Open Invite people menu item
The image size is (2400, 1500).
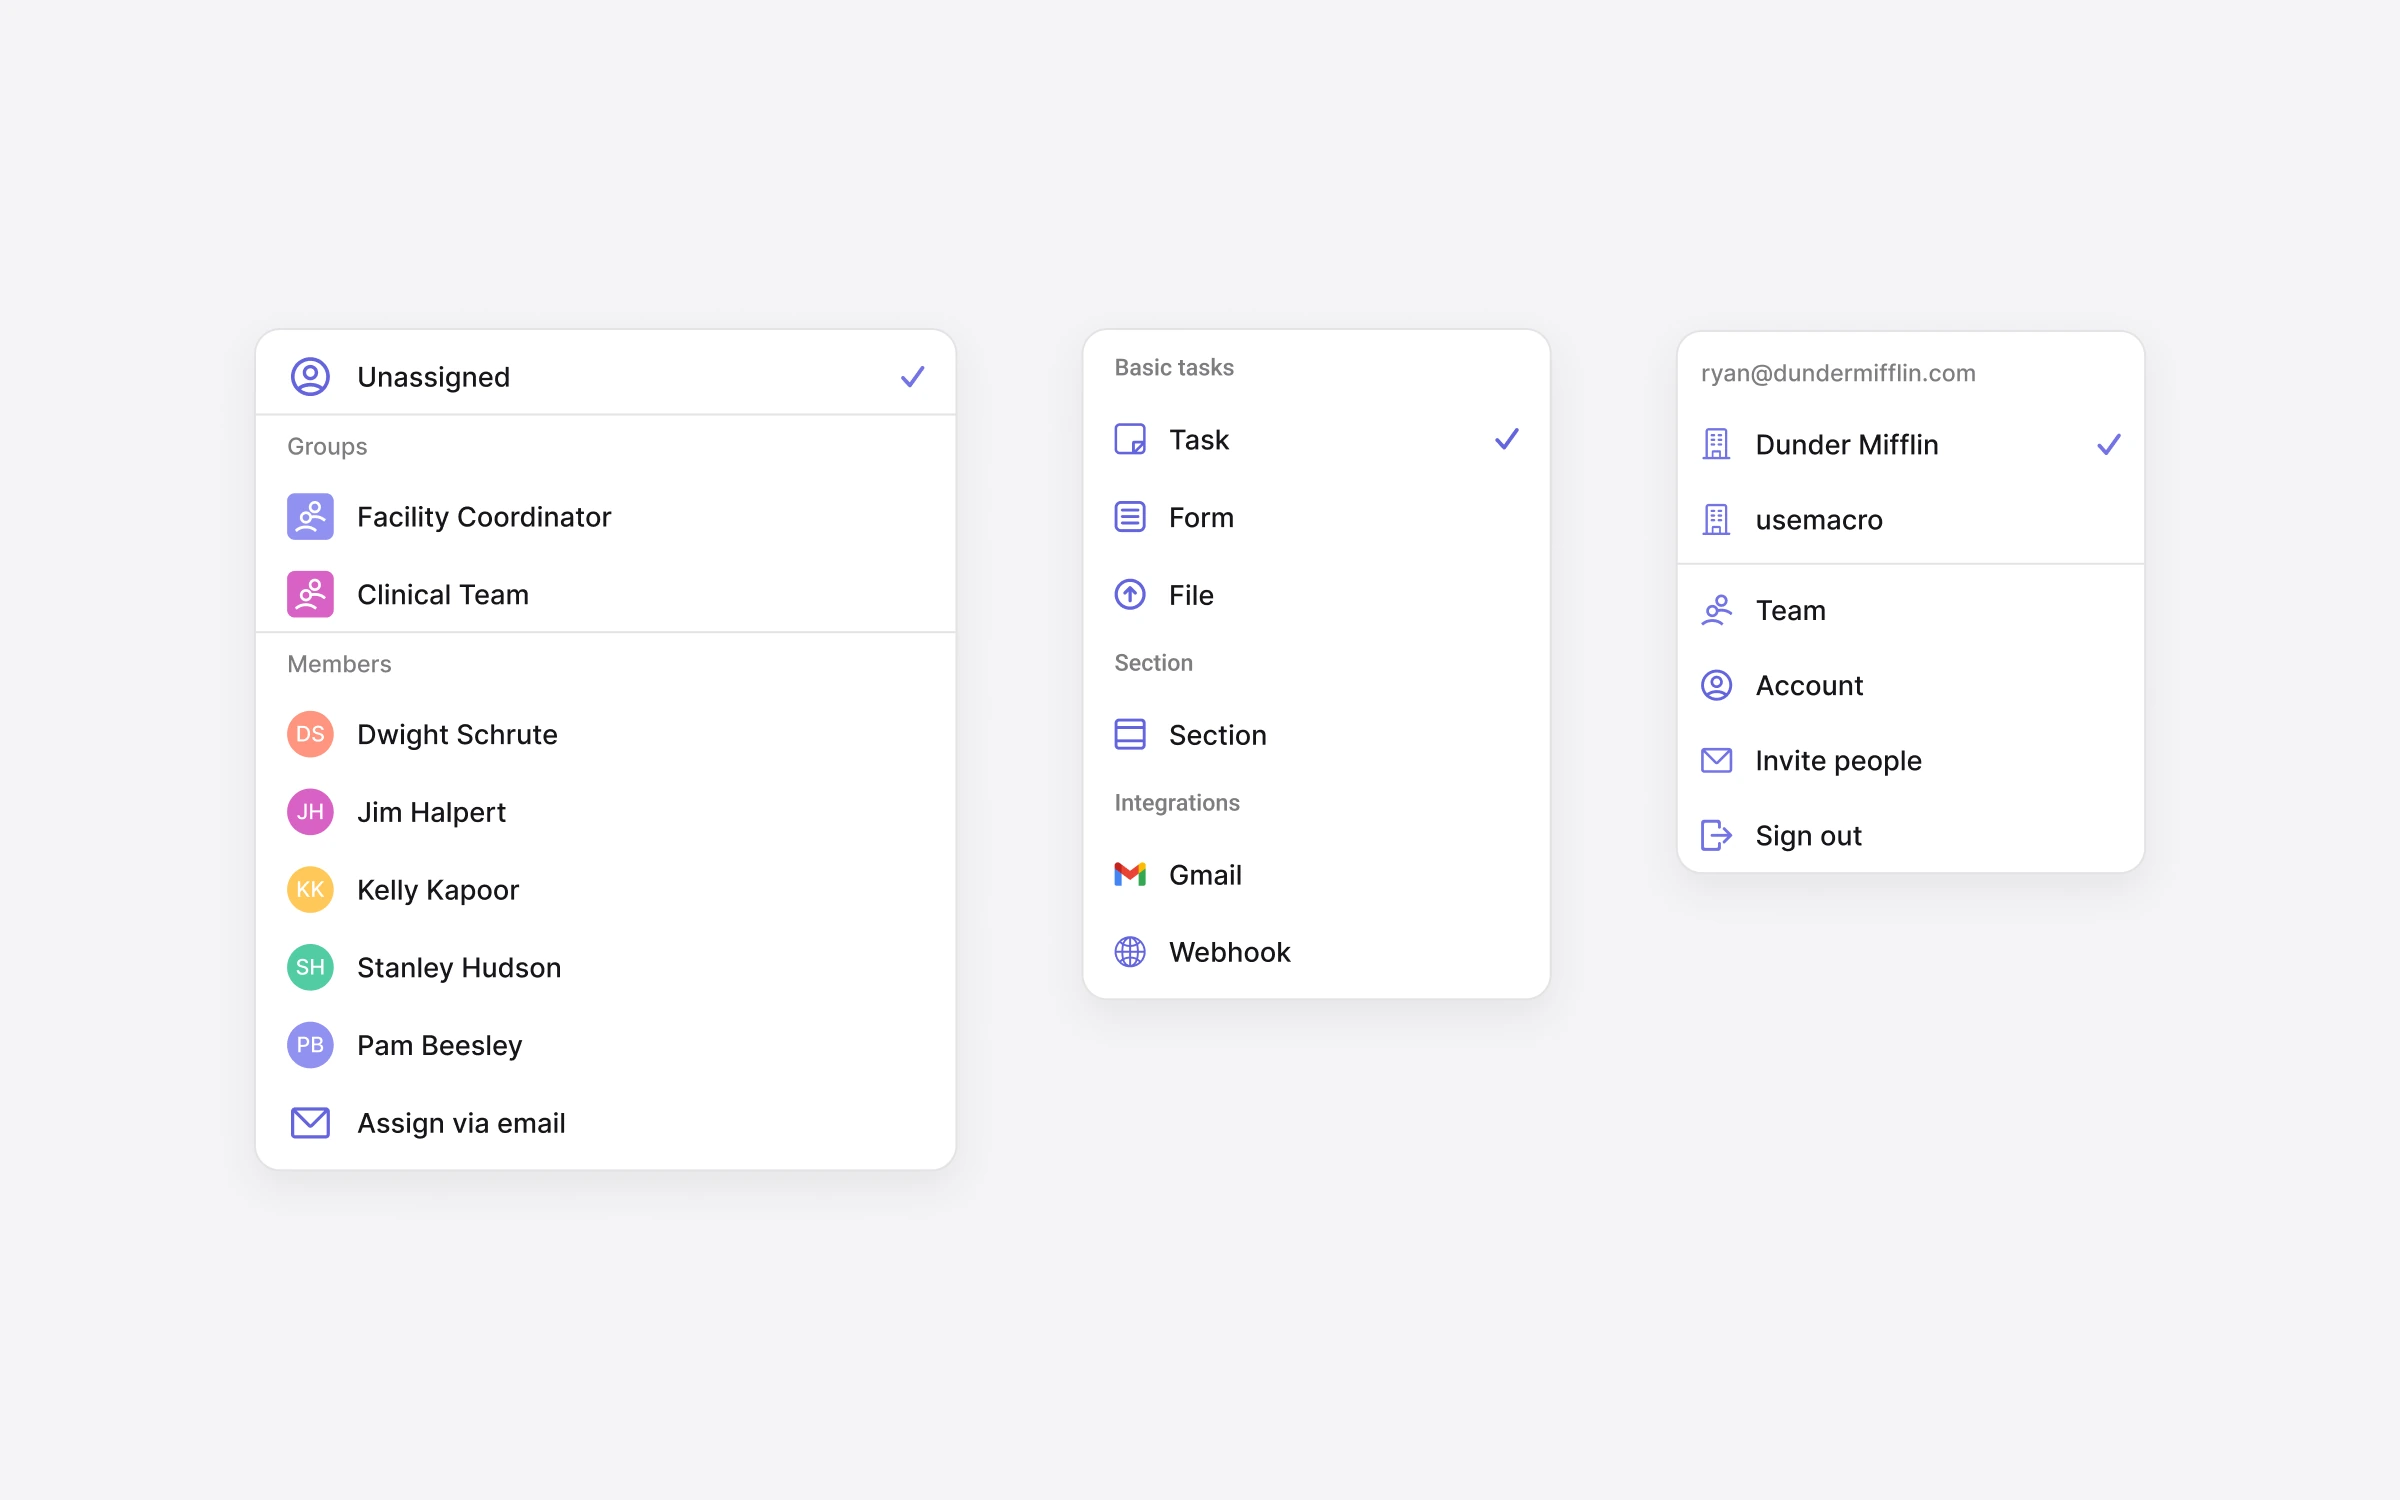1910,760
